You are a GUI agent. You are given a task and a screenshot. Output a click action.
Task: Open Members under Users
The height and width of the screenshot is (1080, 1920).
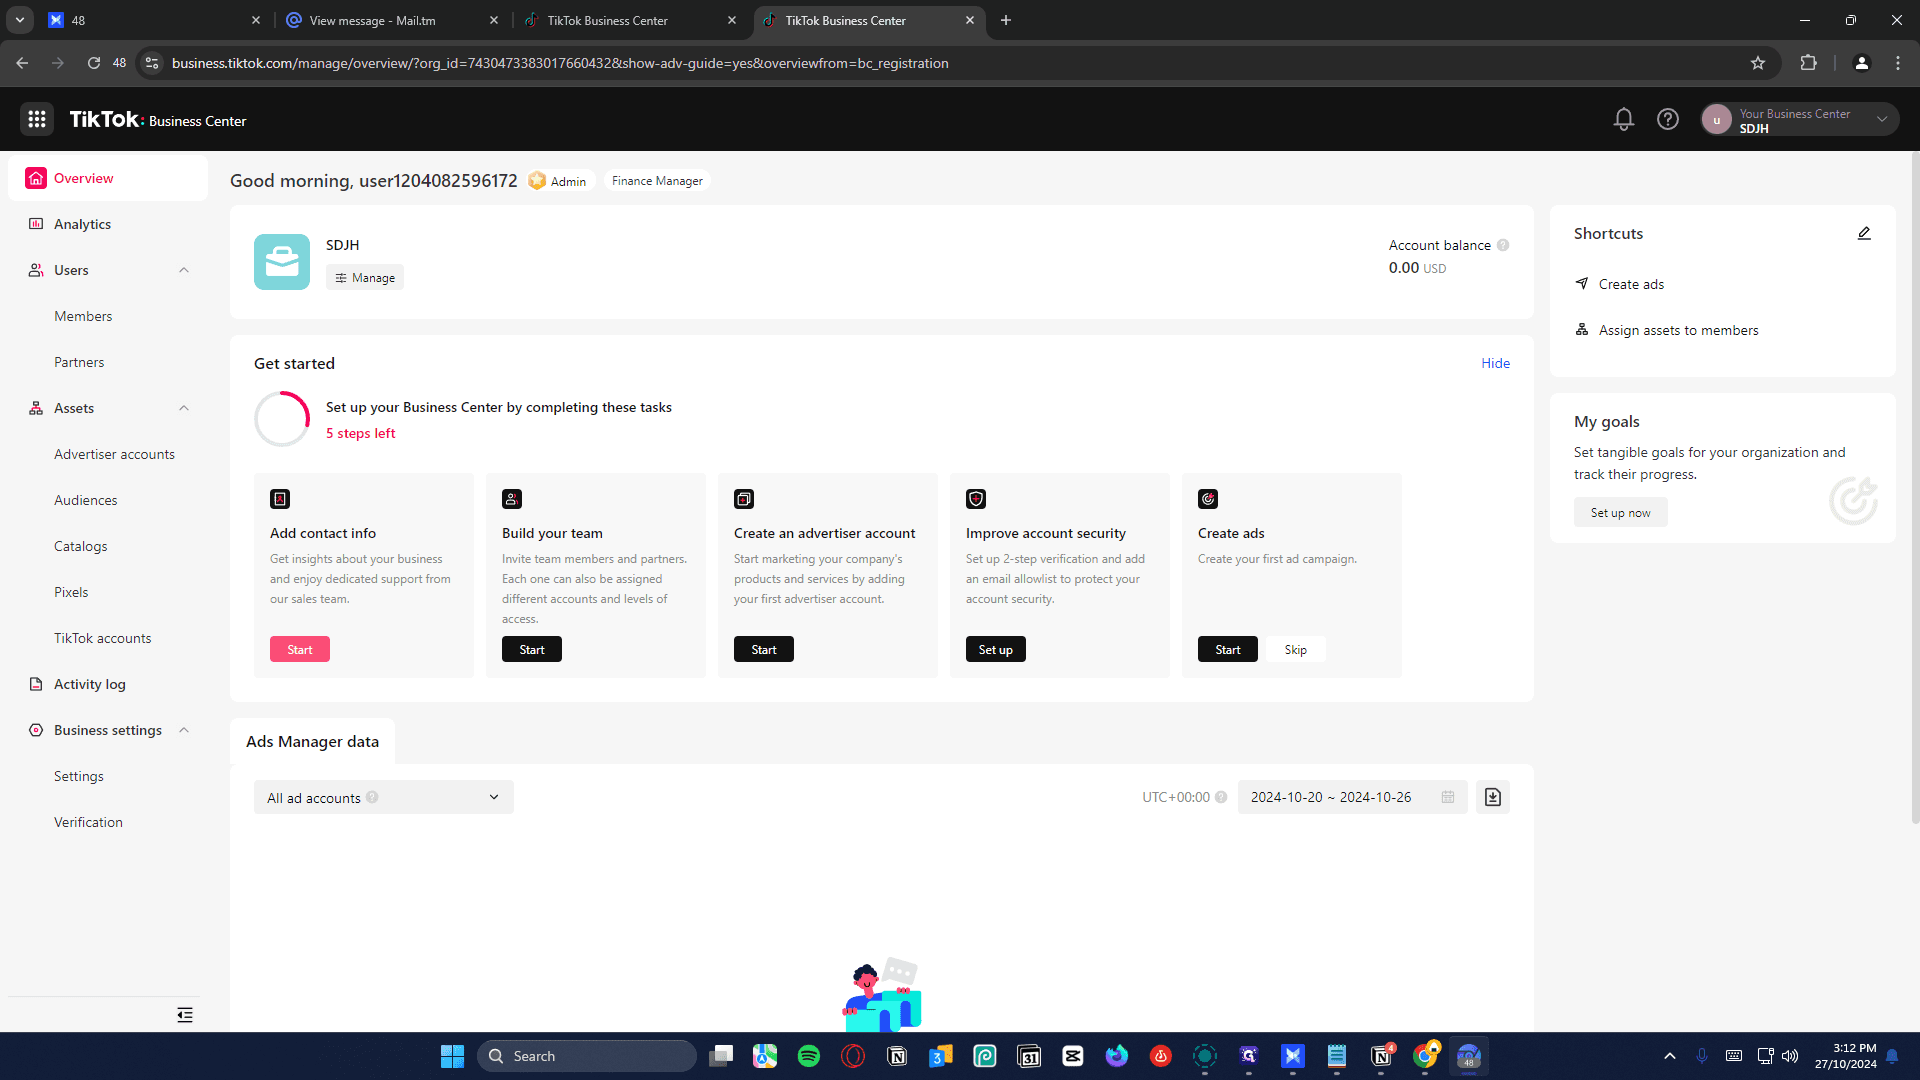[83, 316]
